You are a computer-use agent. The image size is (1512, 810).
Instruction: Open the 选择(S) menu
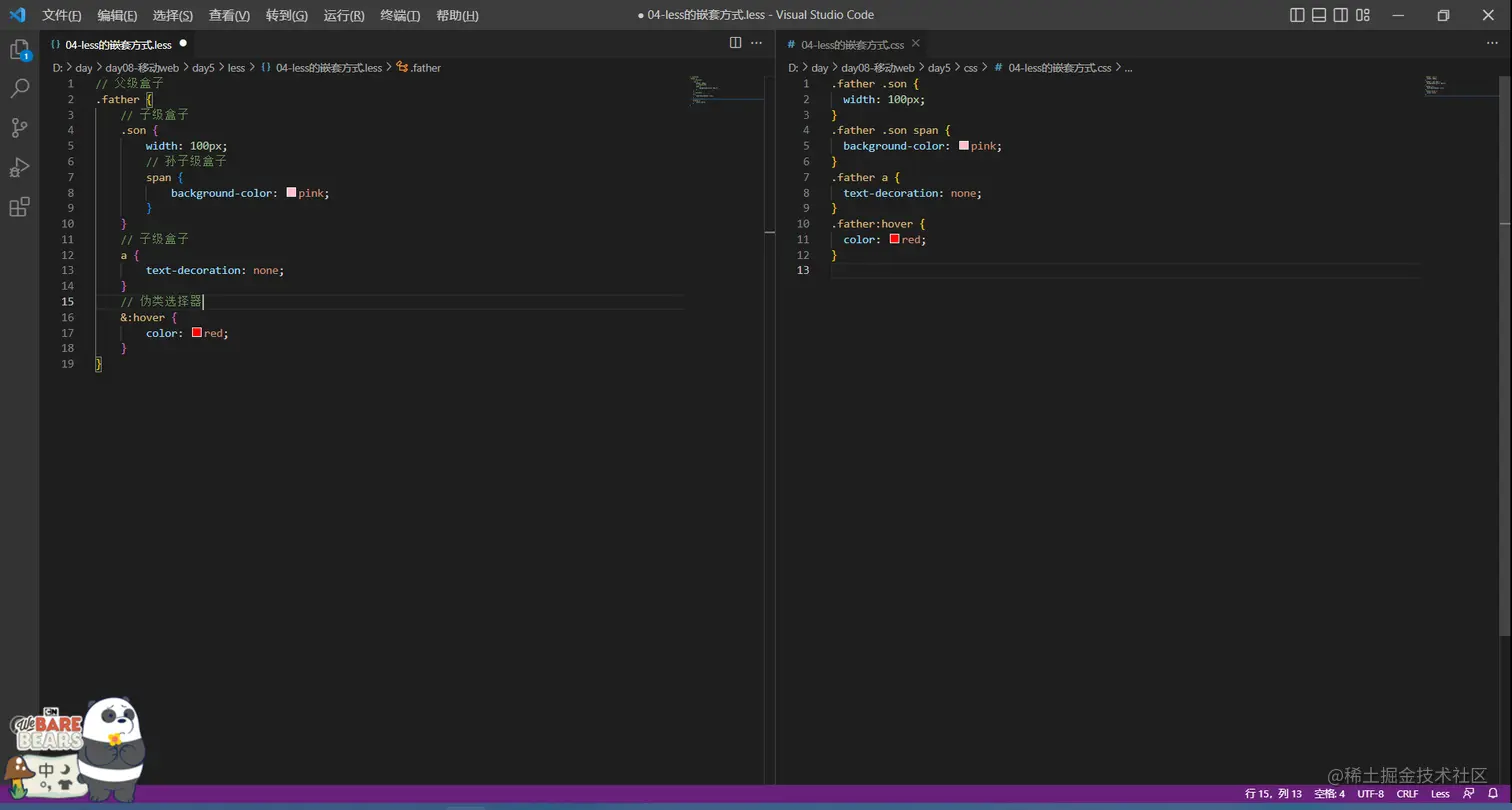(x=173, y=15)
